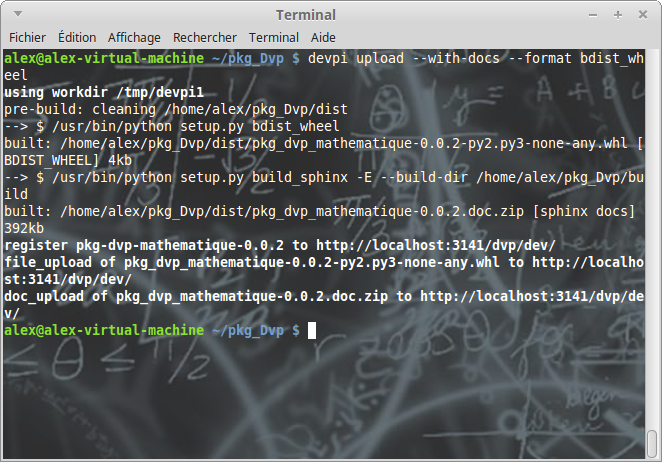662x462 pixels.
Task: Click the 'doc_upload of' output line
Action: click(53, 296)
